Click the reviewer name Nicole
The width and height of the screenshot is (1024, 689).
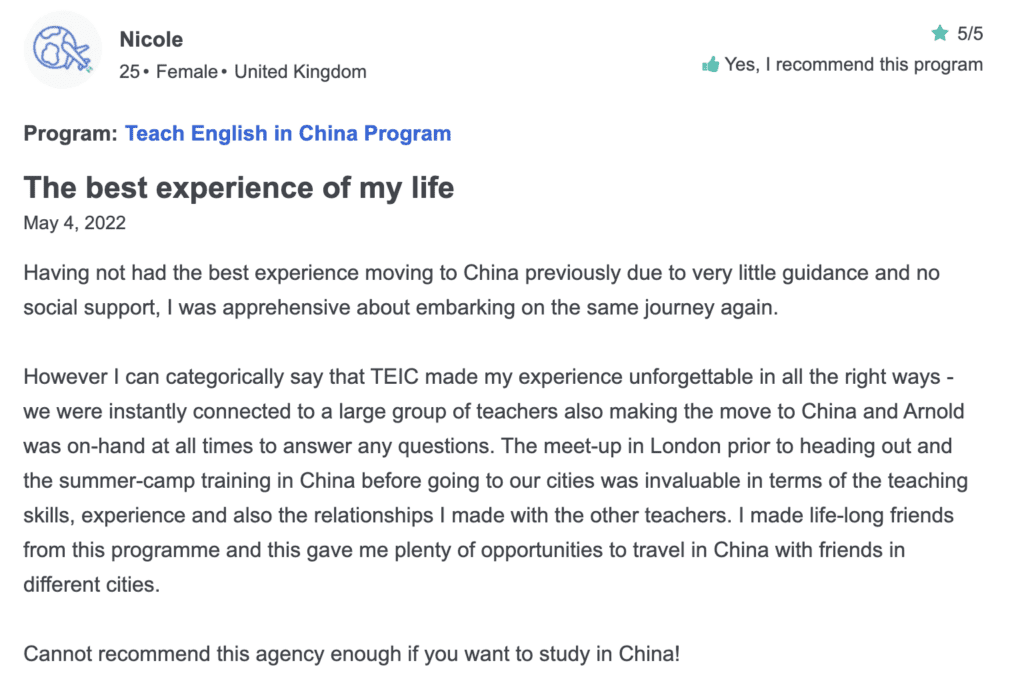151,39
